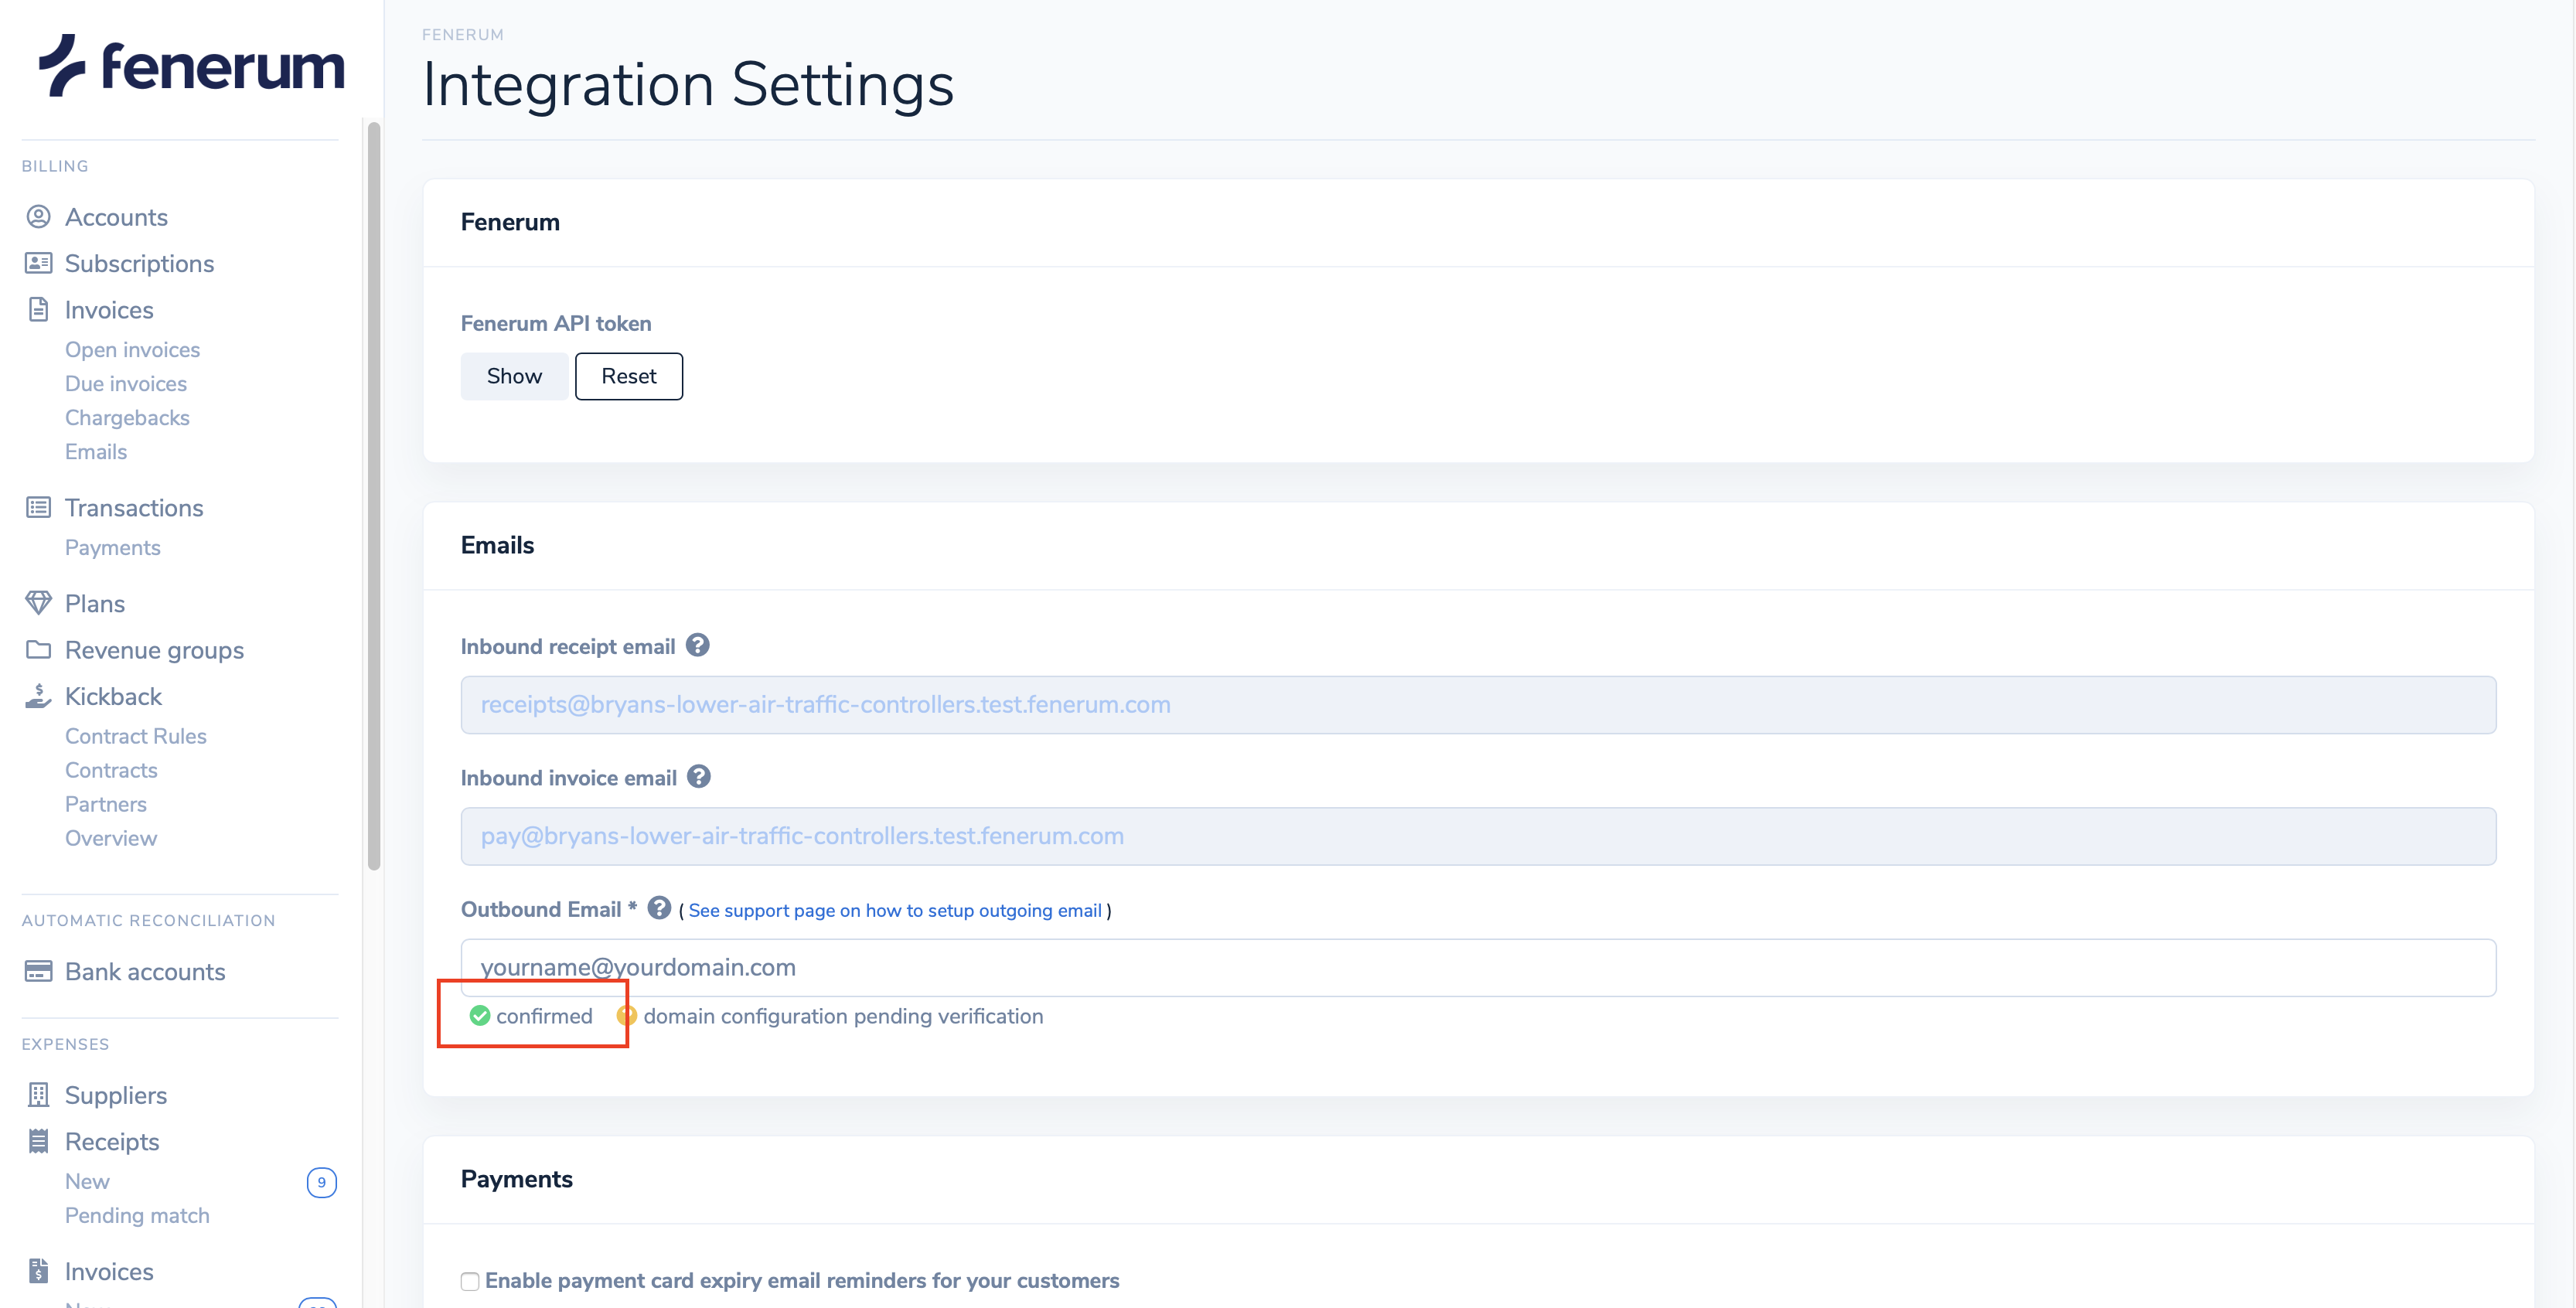
Task: Go to Payments under Transactions
Action: coord(112,548)
